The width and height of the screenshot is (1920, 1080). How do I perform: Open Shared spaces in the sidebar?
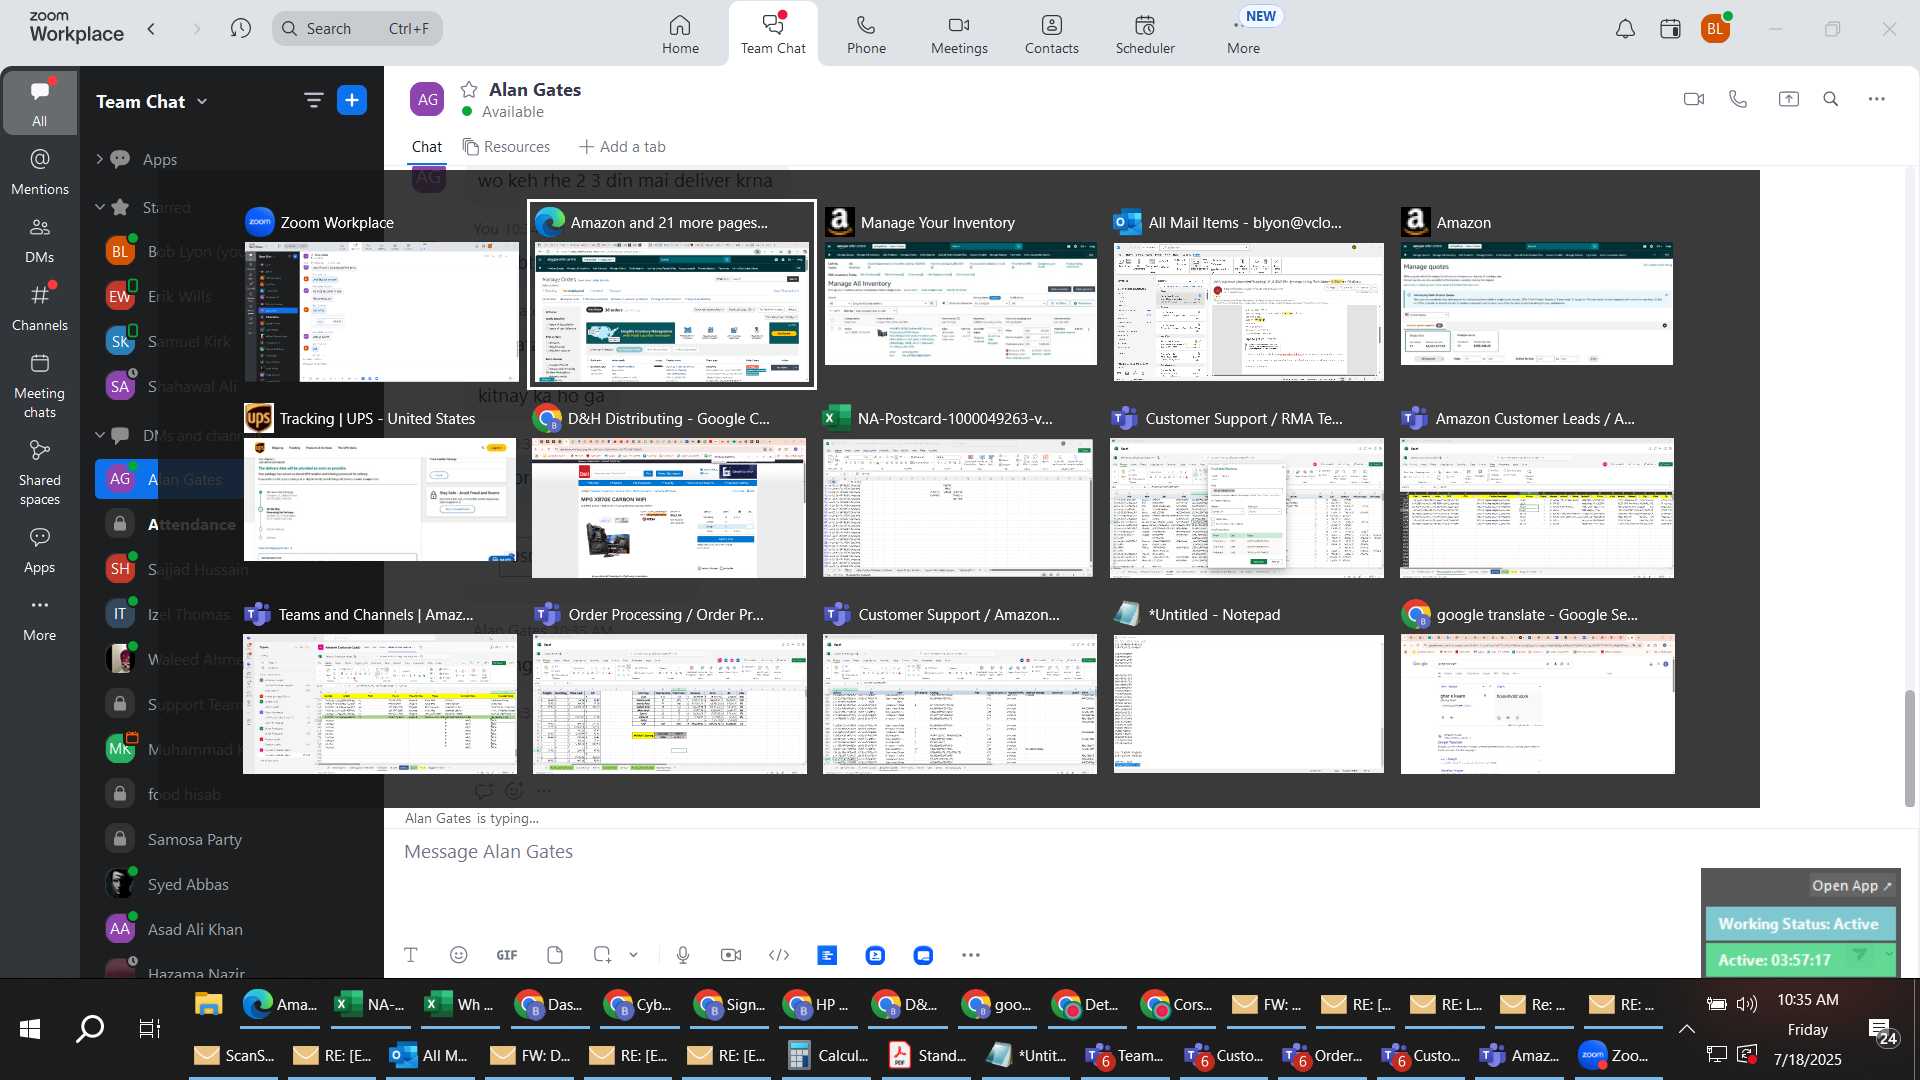pyautogui.click(x=40, y=472)
